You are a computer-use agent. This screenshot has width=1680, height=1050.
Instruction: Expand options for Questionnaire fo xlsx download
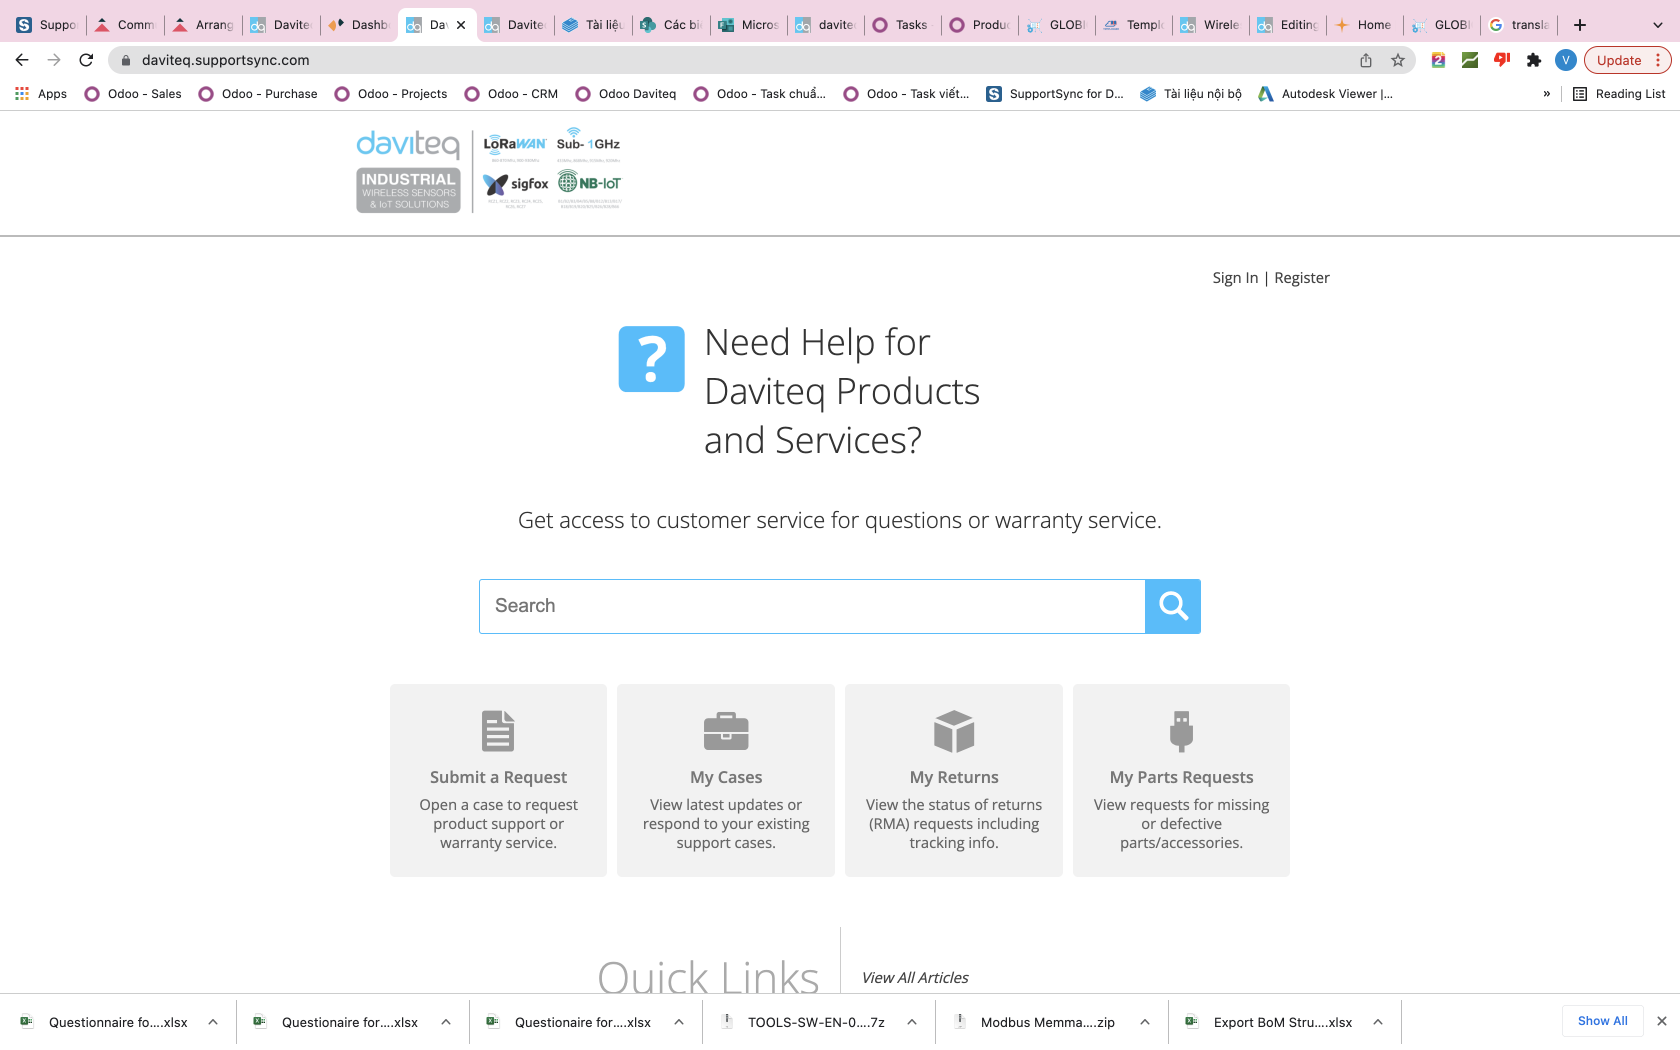click(213, 1022)
